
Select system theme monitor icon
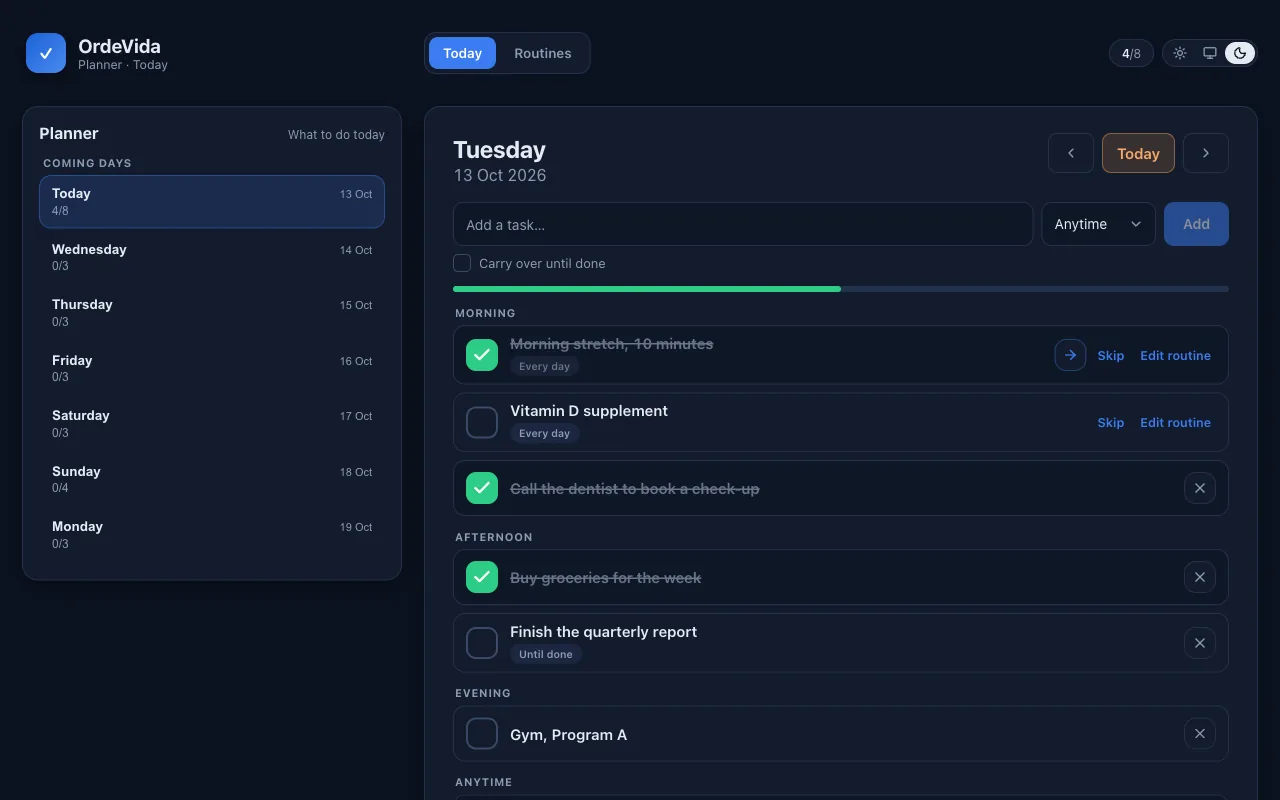1210,53
